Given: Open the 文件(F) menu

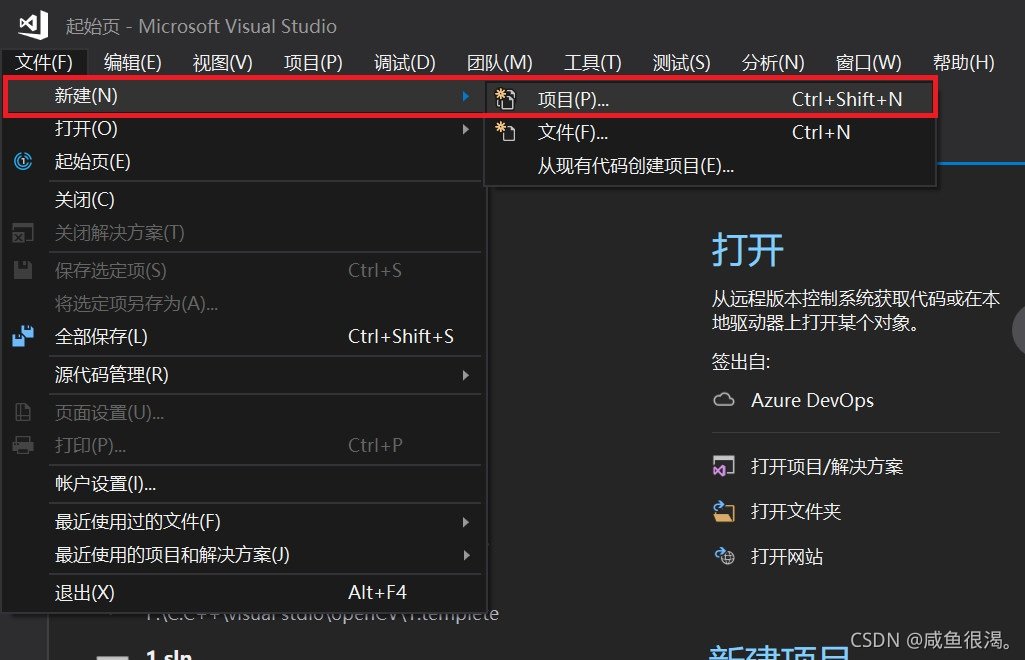Looking at the screenshot, I should tap(44, 63).
